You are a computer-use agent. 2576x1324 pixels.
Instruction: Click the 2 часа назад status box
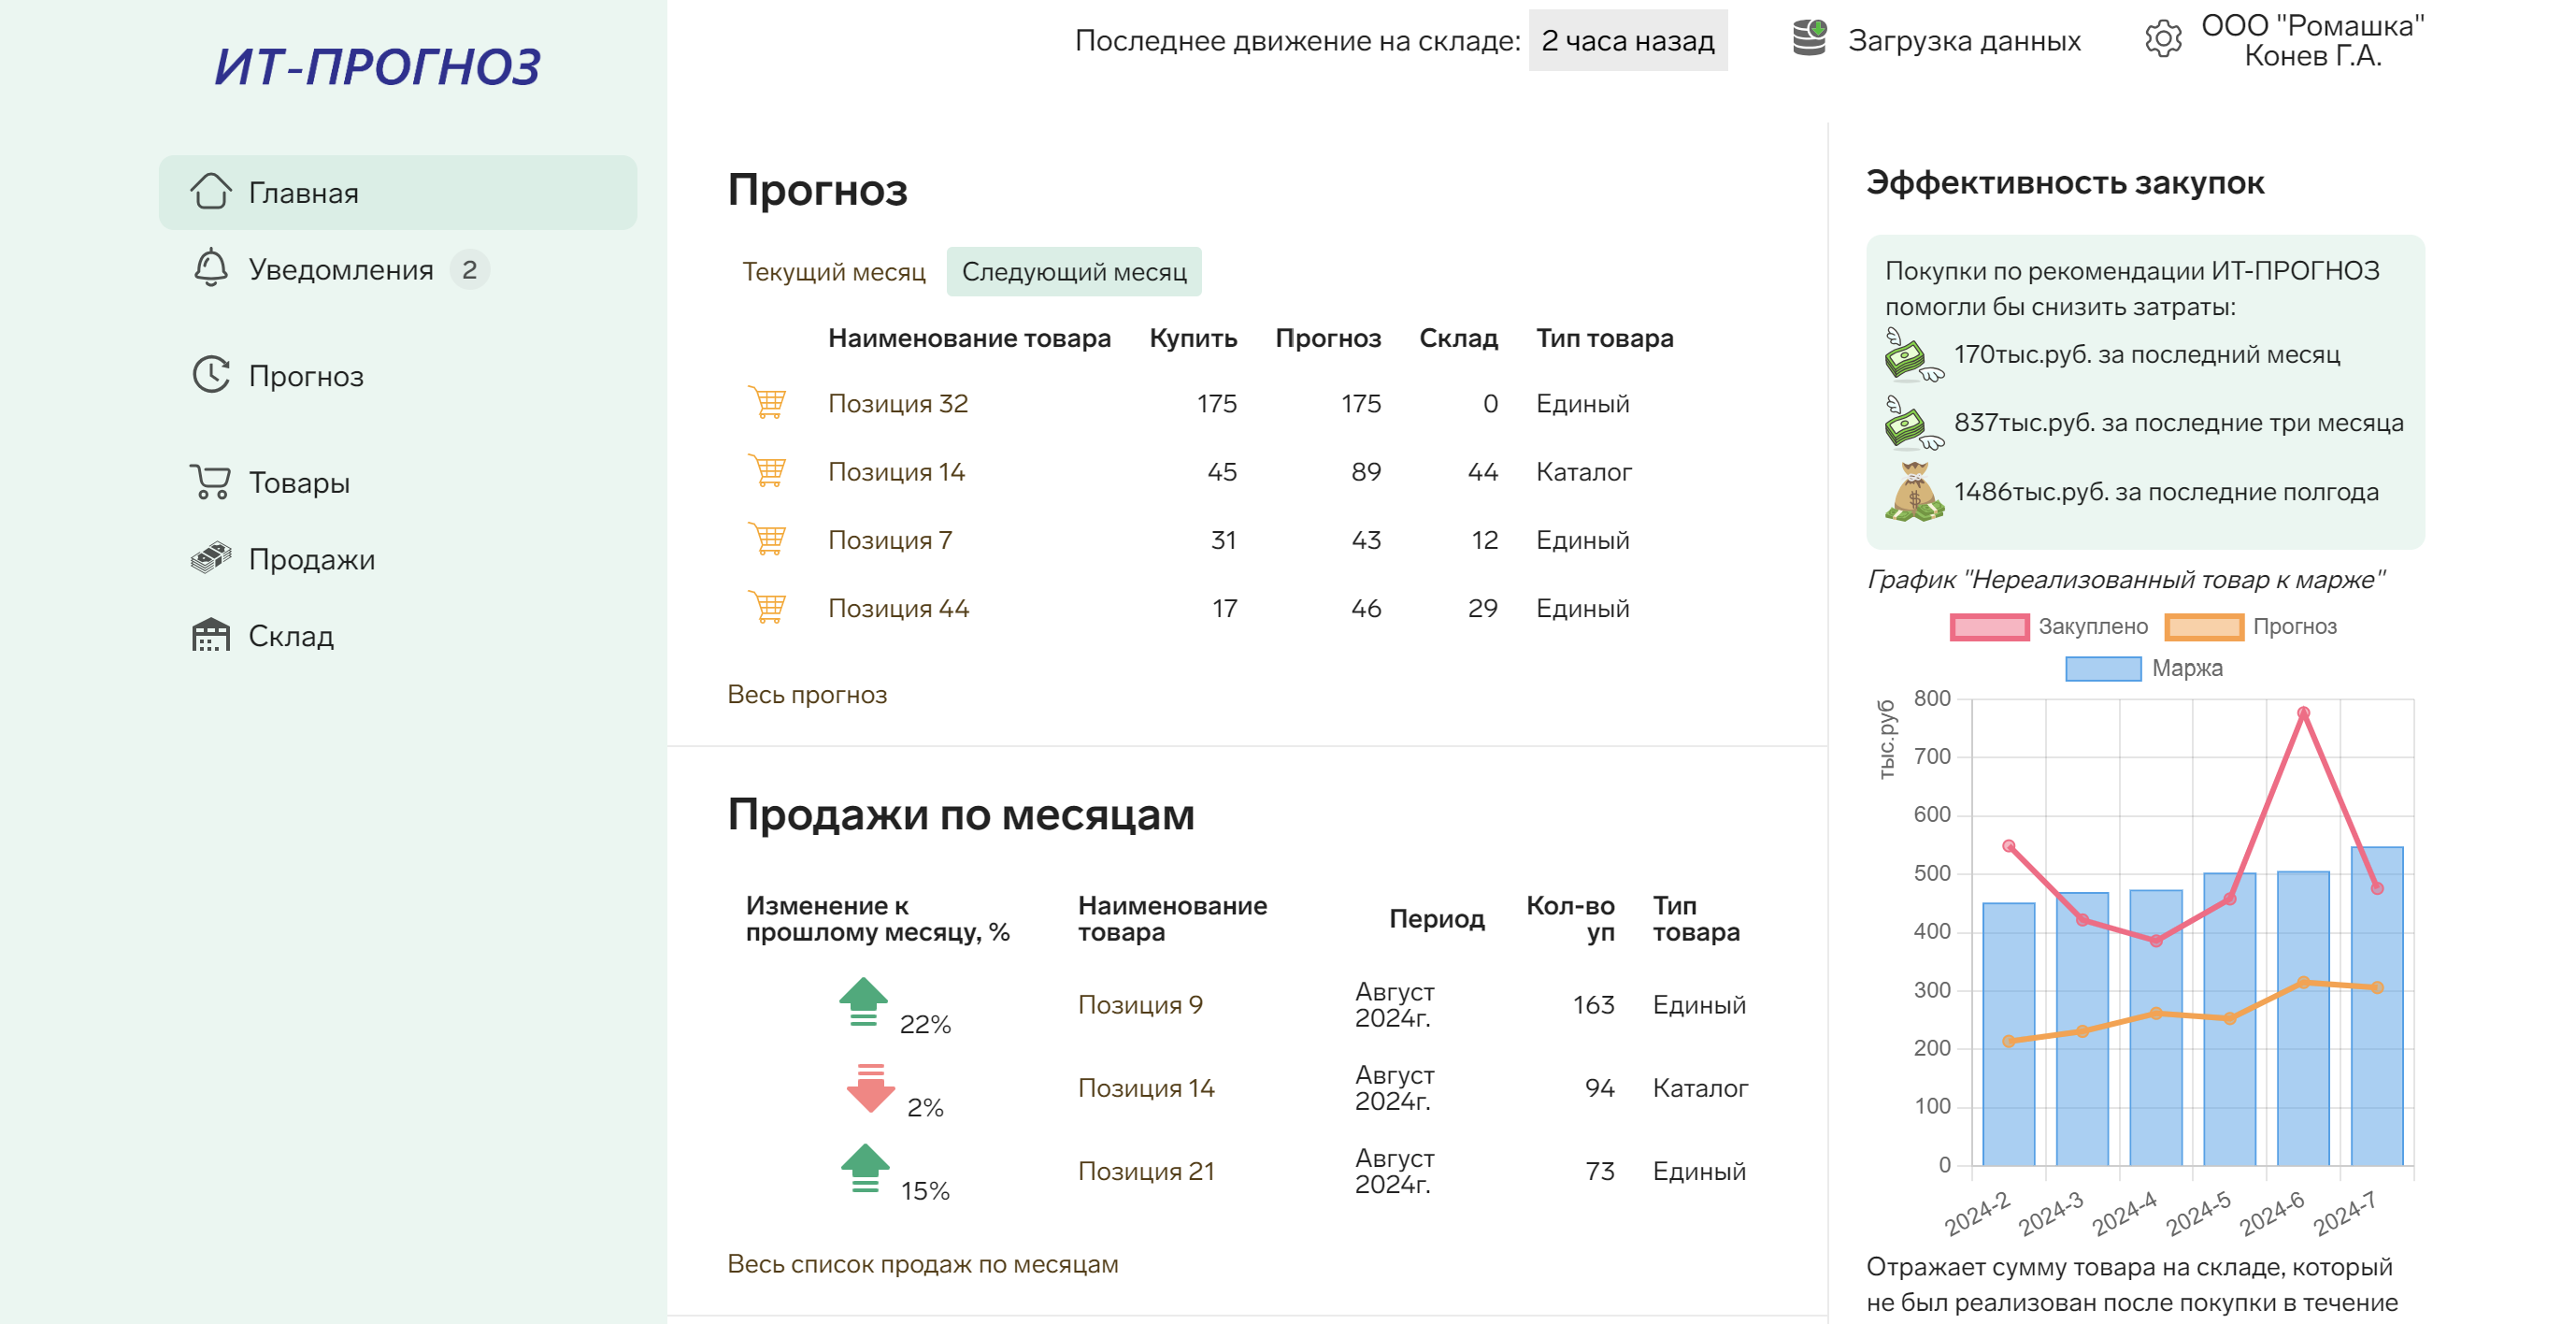click(x=1628, y=40)
